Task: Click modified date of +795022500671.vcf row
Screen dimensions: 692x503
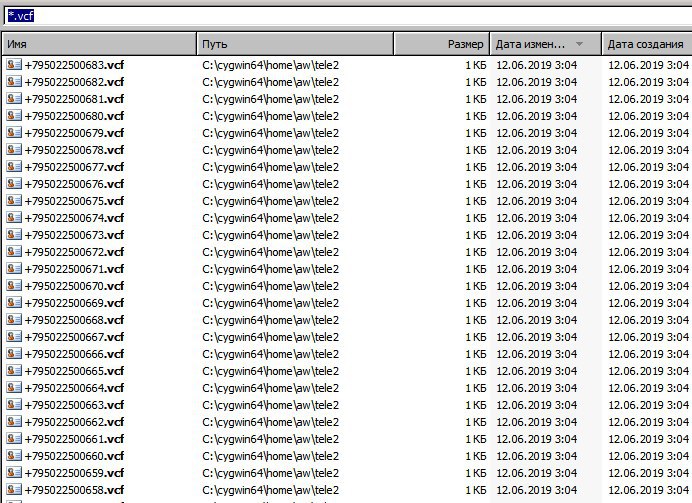Action: (x=537, y=269)
